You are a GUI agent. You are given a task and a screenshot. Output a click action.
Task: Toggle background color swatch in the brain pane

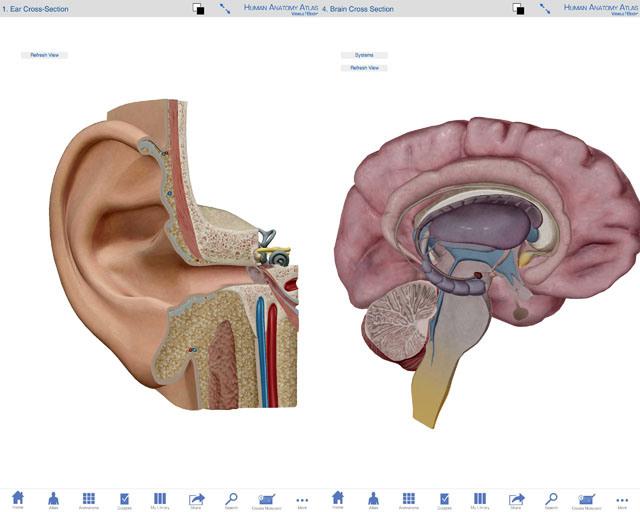[518, 8]
